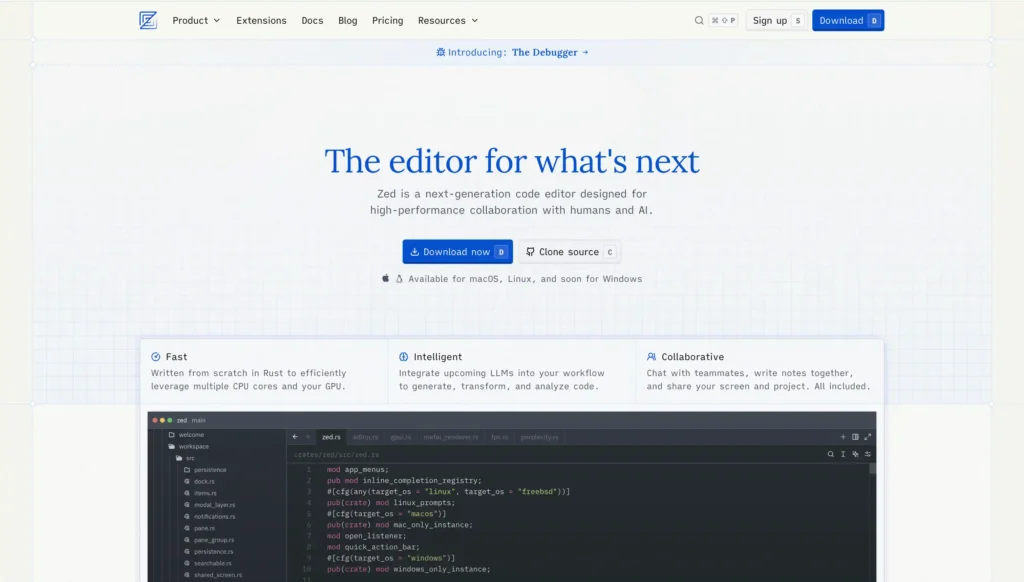Click the split pane icon in the editor
This screenshot has width=1024, height=582.
856,437
